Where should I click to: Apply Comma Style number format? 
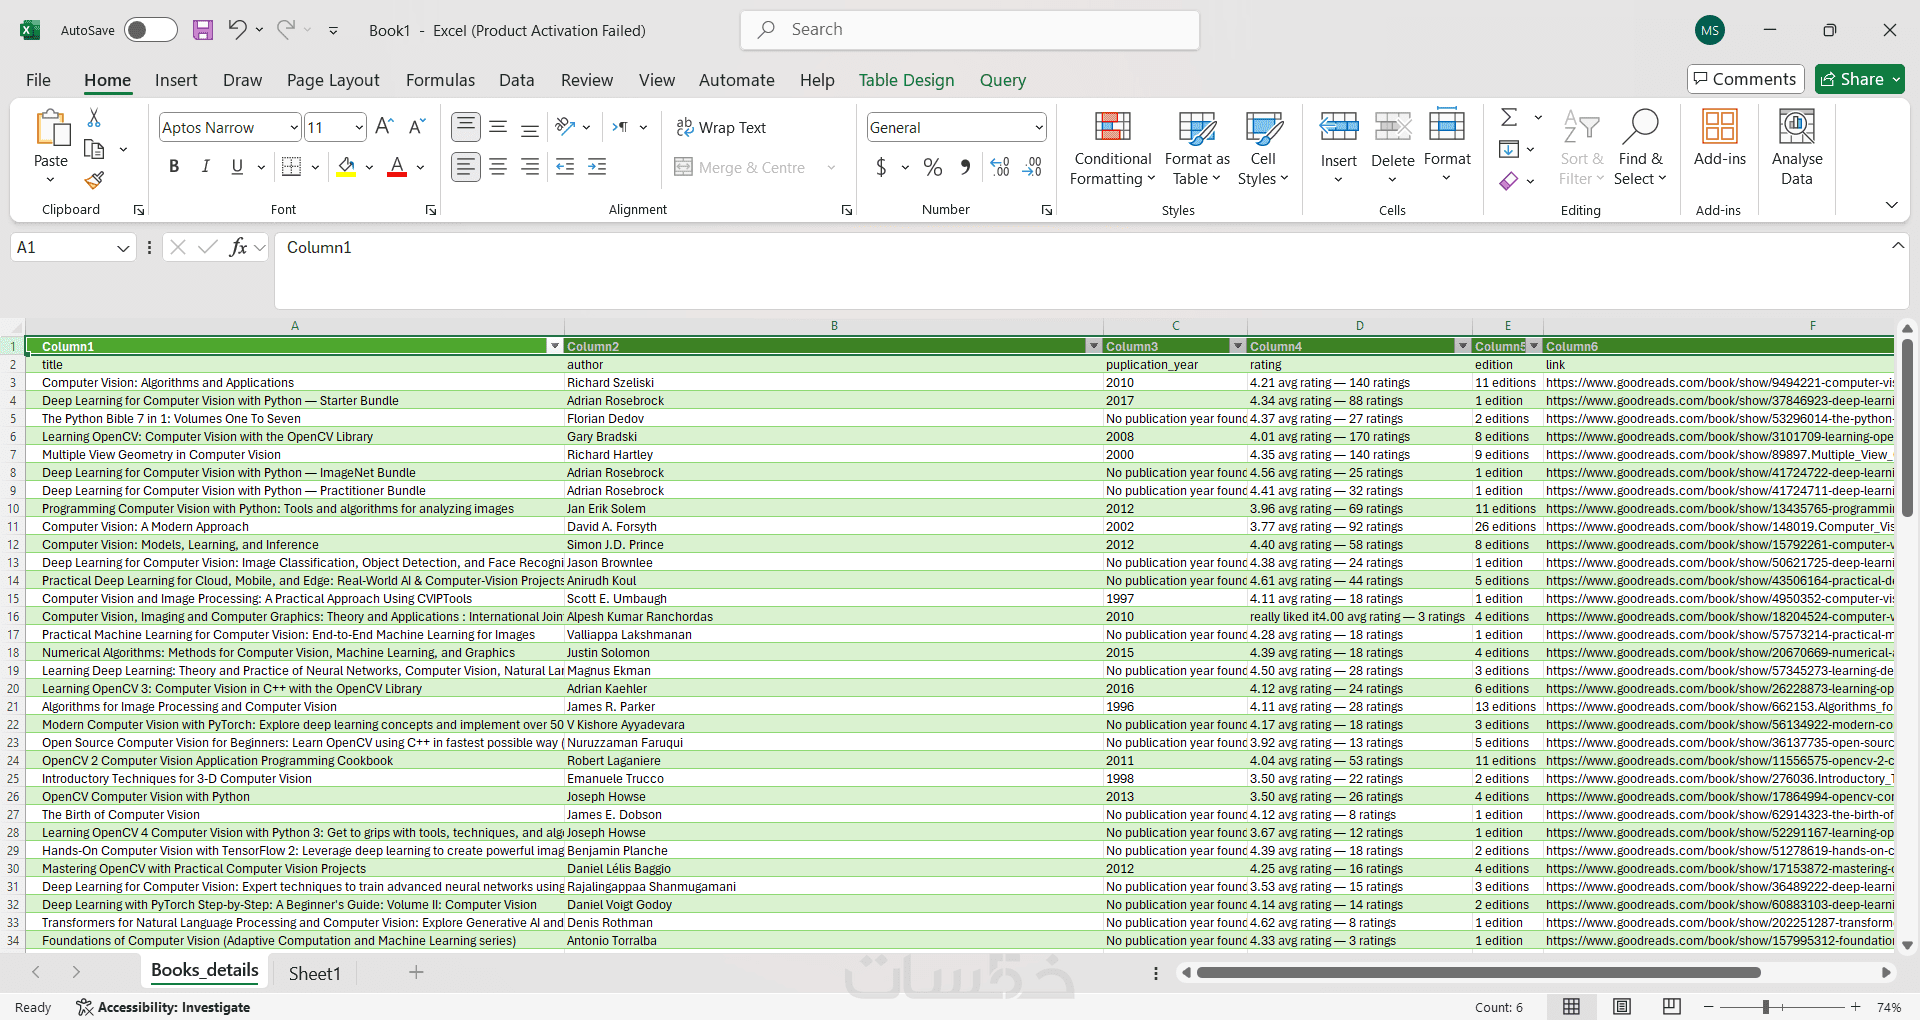(965, 167)
